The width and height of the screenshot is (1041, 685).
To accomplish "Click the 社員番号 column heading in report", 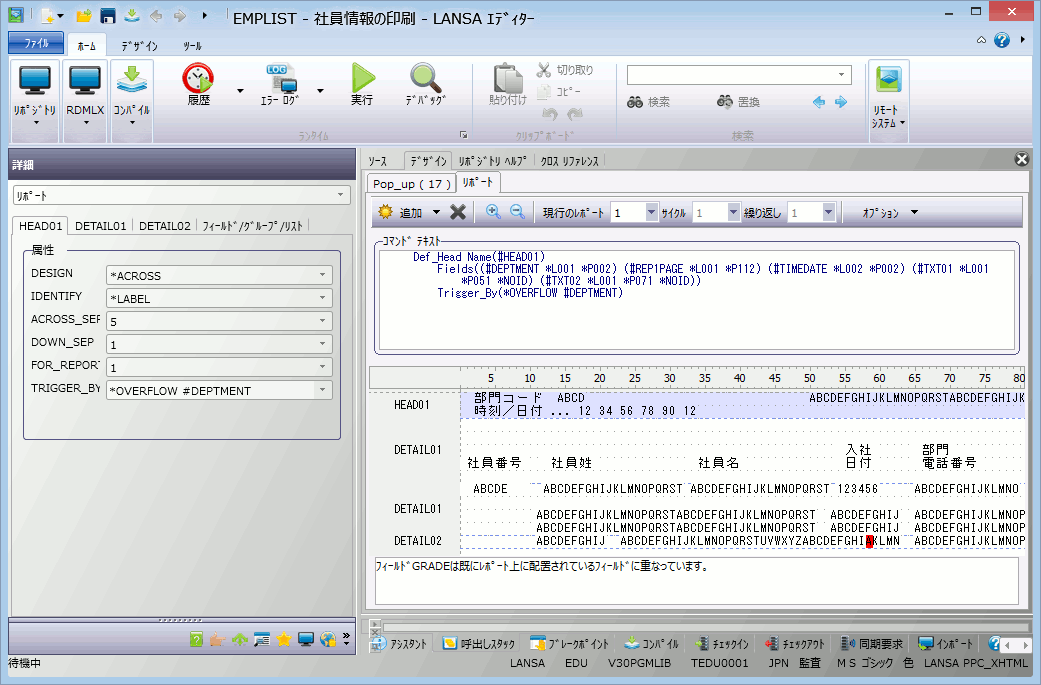I will click(x=495, y=463).
